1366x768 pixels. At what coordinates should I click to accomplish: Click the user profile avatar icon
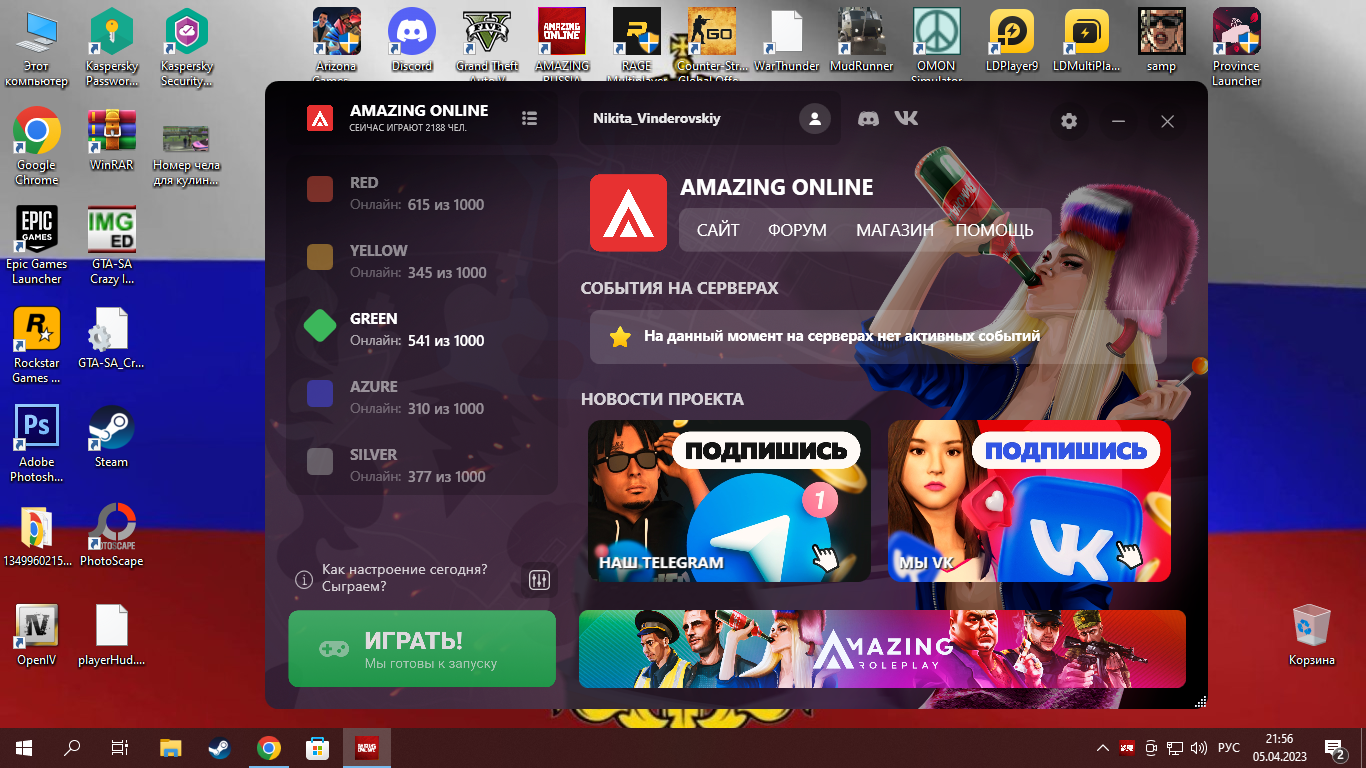(815, 119)
